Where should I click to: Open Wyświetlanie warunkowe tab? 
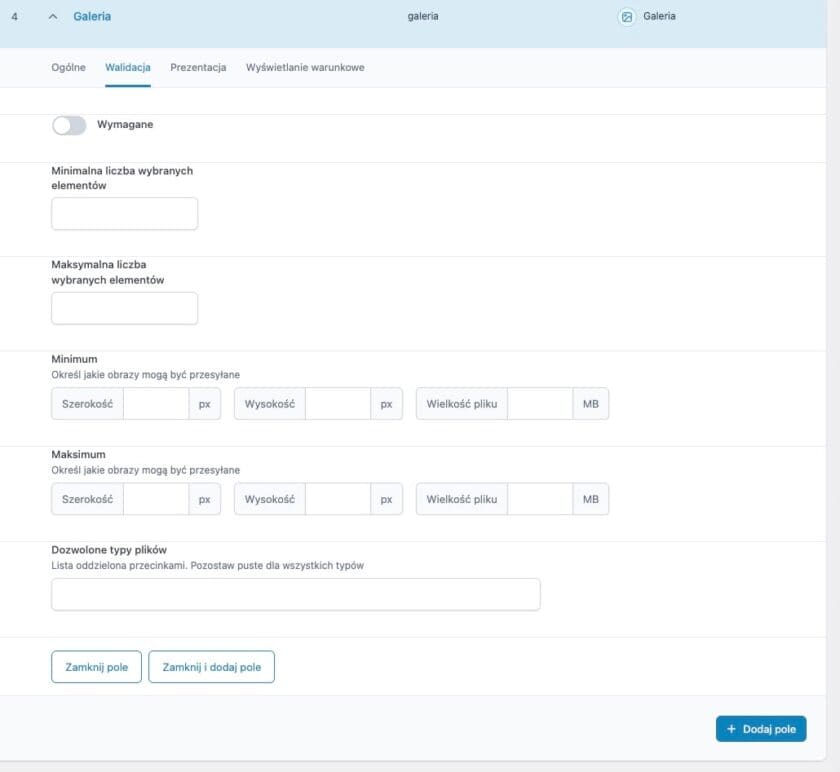pyautogui.click(x=305, y=67)
